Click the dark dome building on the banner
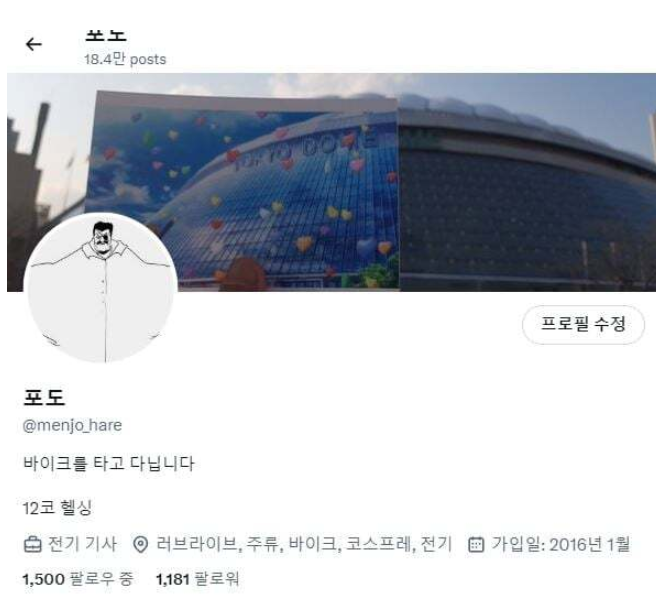This screenshot has height=609, width=656. tap(527, 201)
